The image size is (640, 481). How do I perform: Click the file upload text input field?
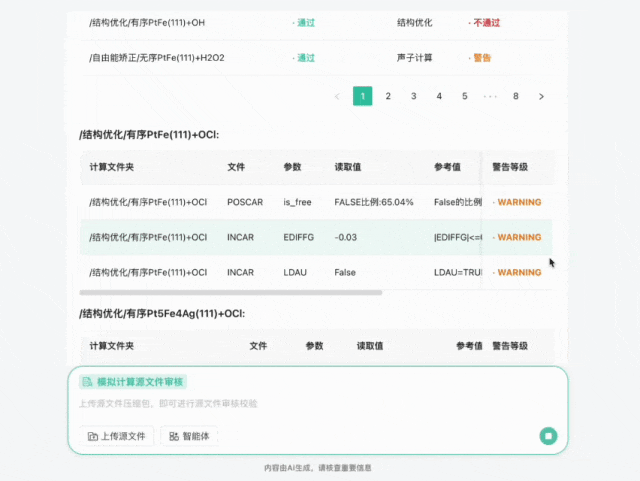(300, 404)
